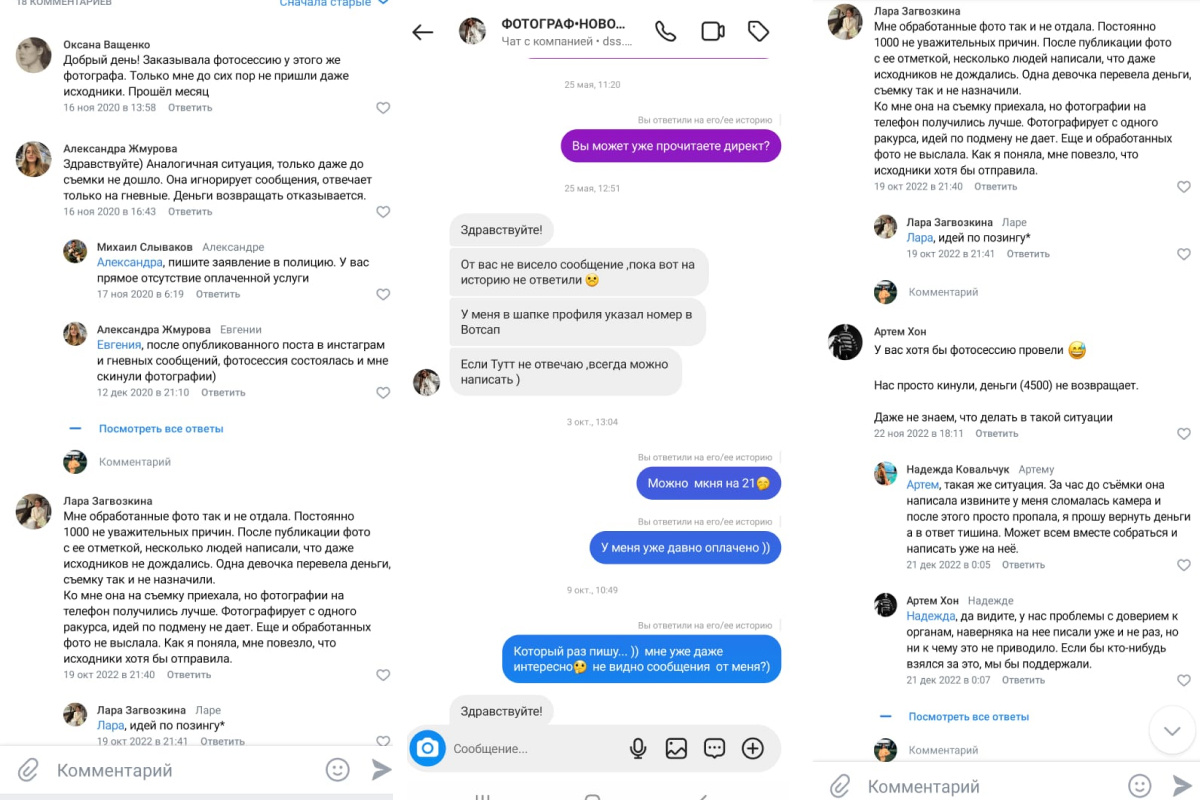Focus the 'Сообщение...' chat input field

(535, 748)
